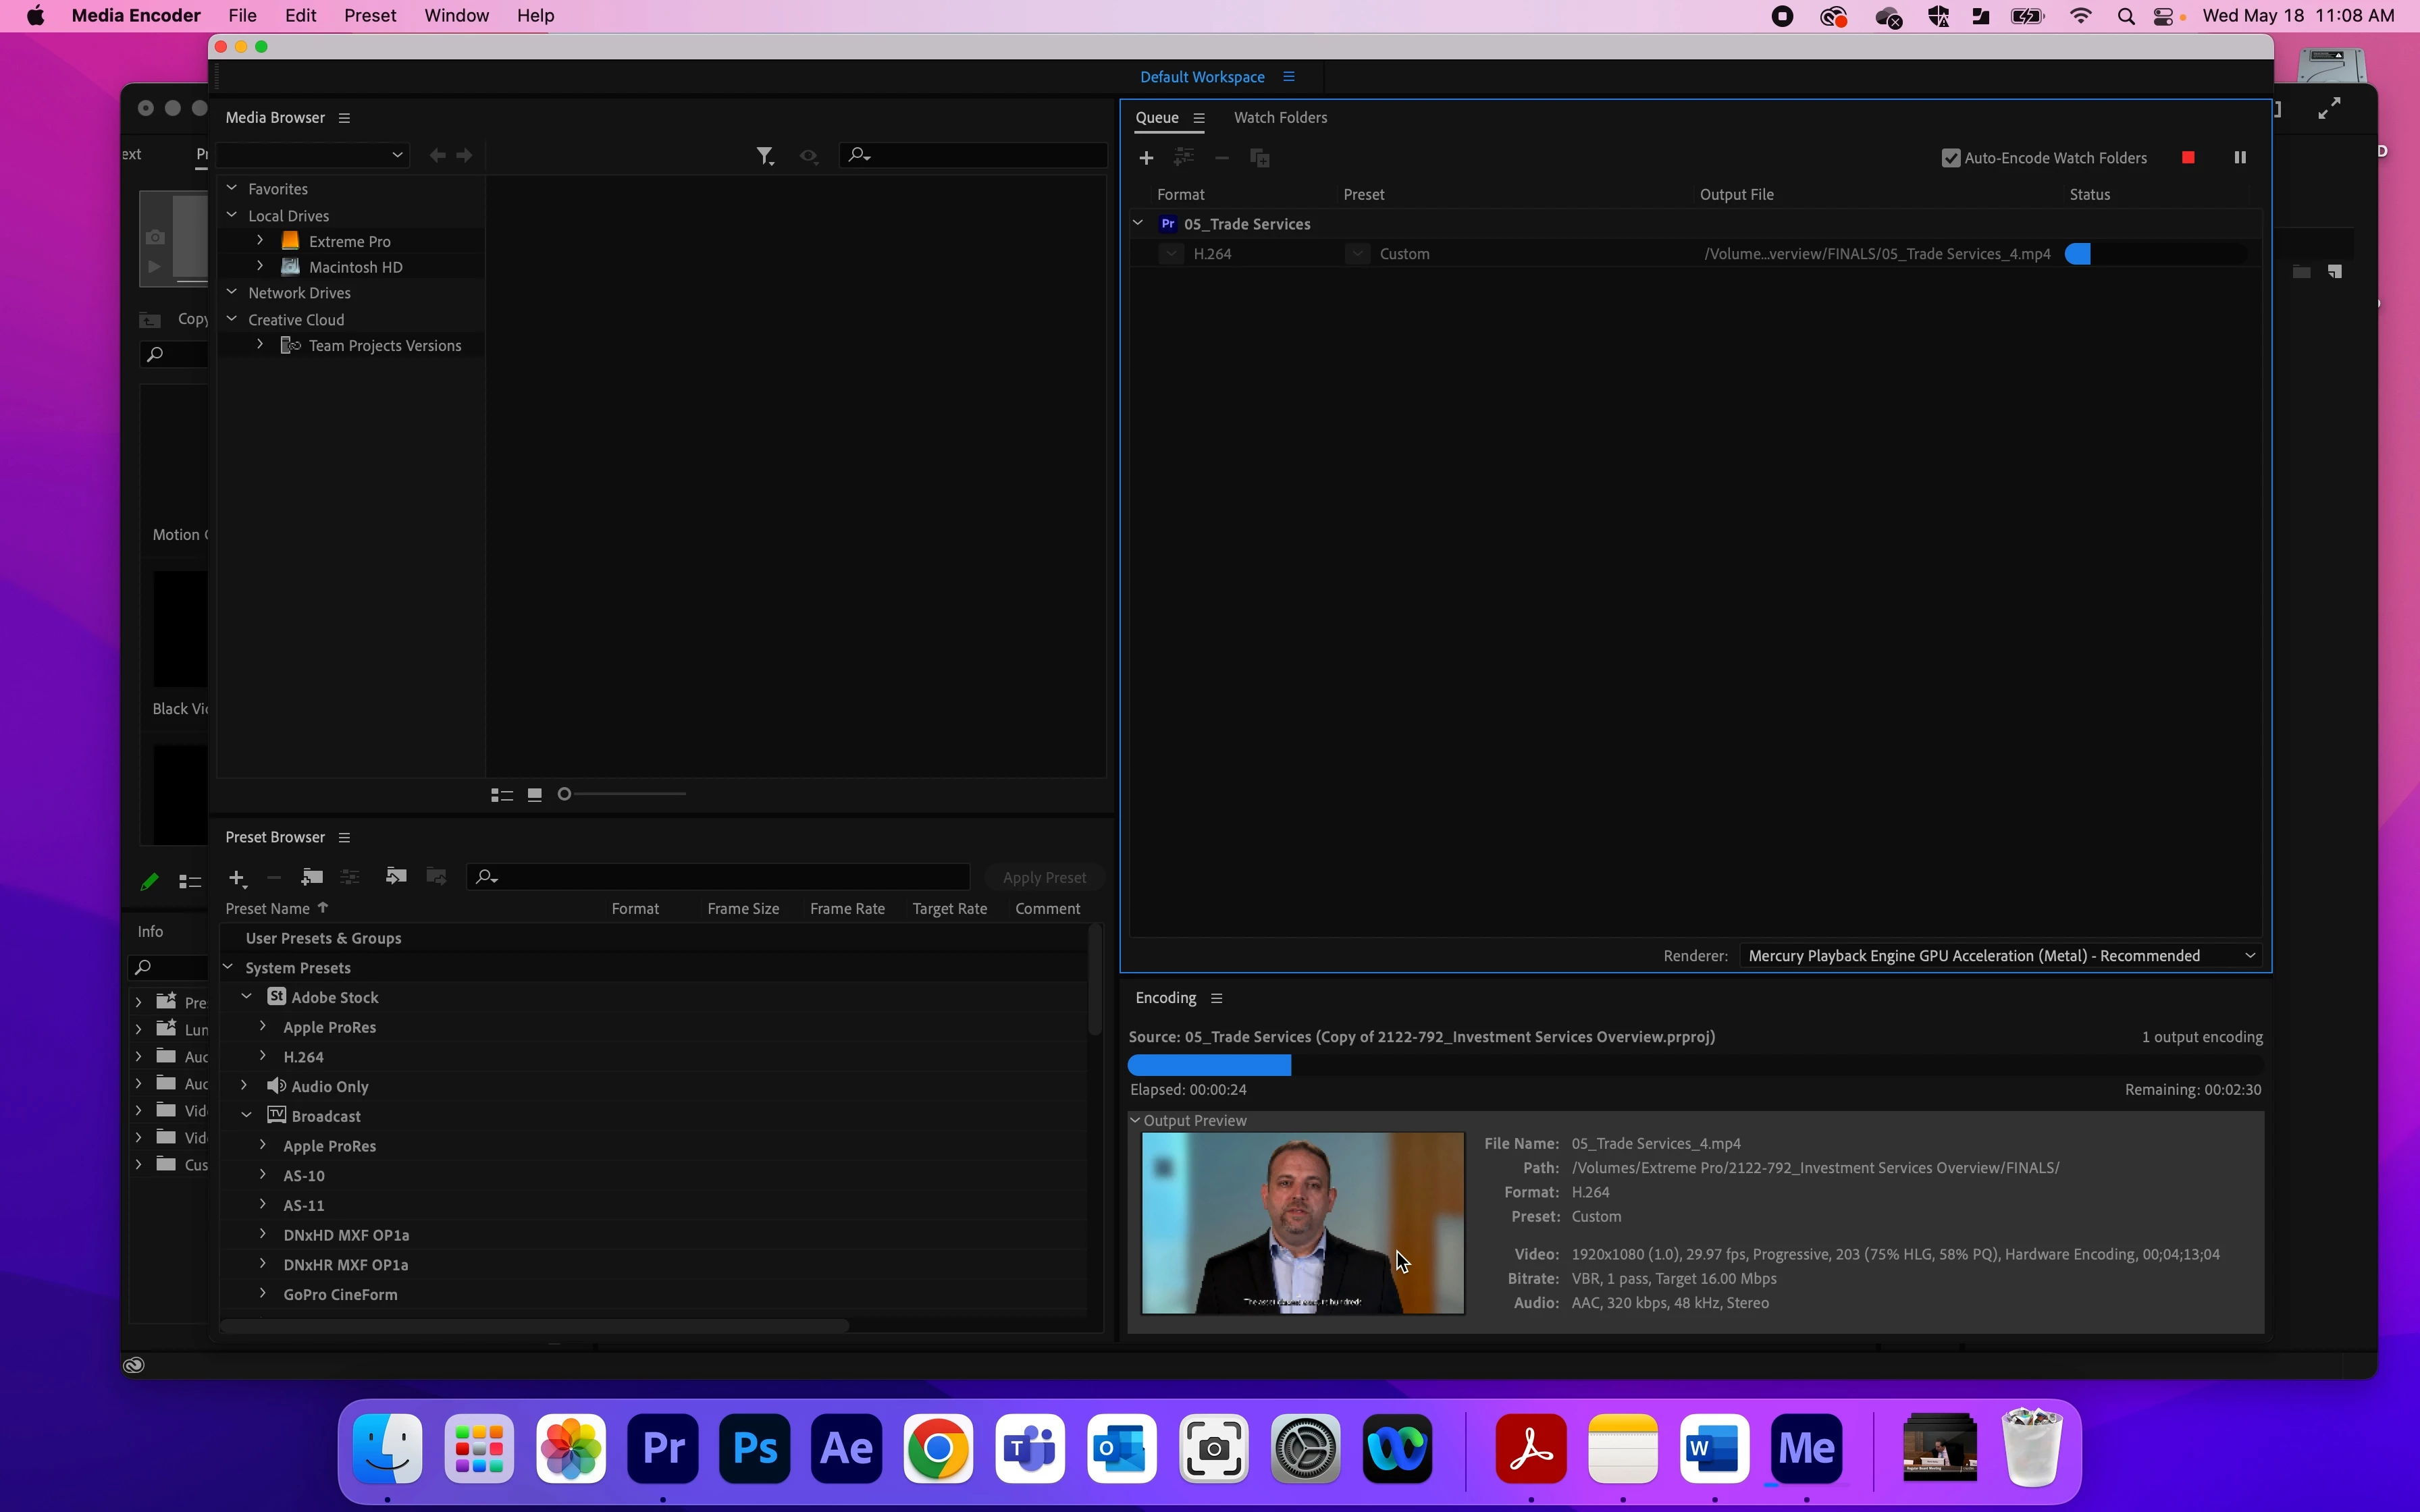Open the Queue panel menu icon
2420x1512 pixels.
pos(1199,118)
